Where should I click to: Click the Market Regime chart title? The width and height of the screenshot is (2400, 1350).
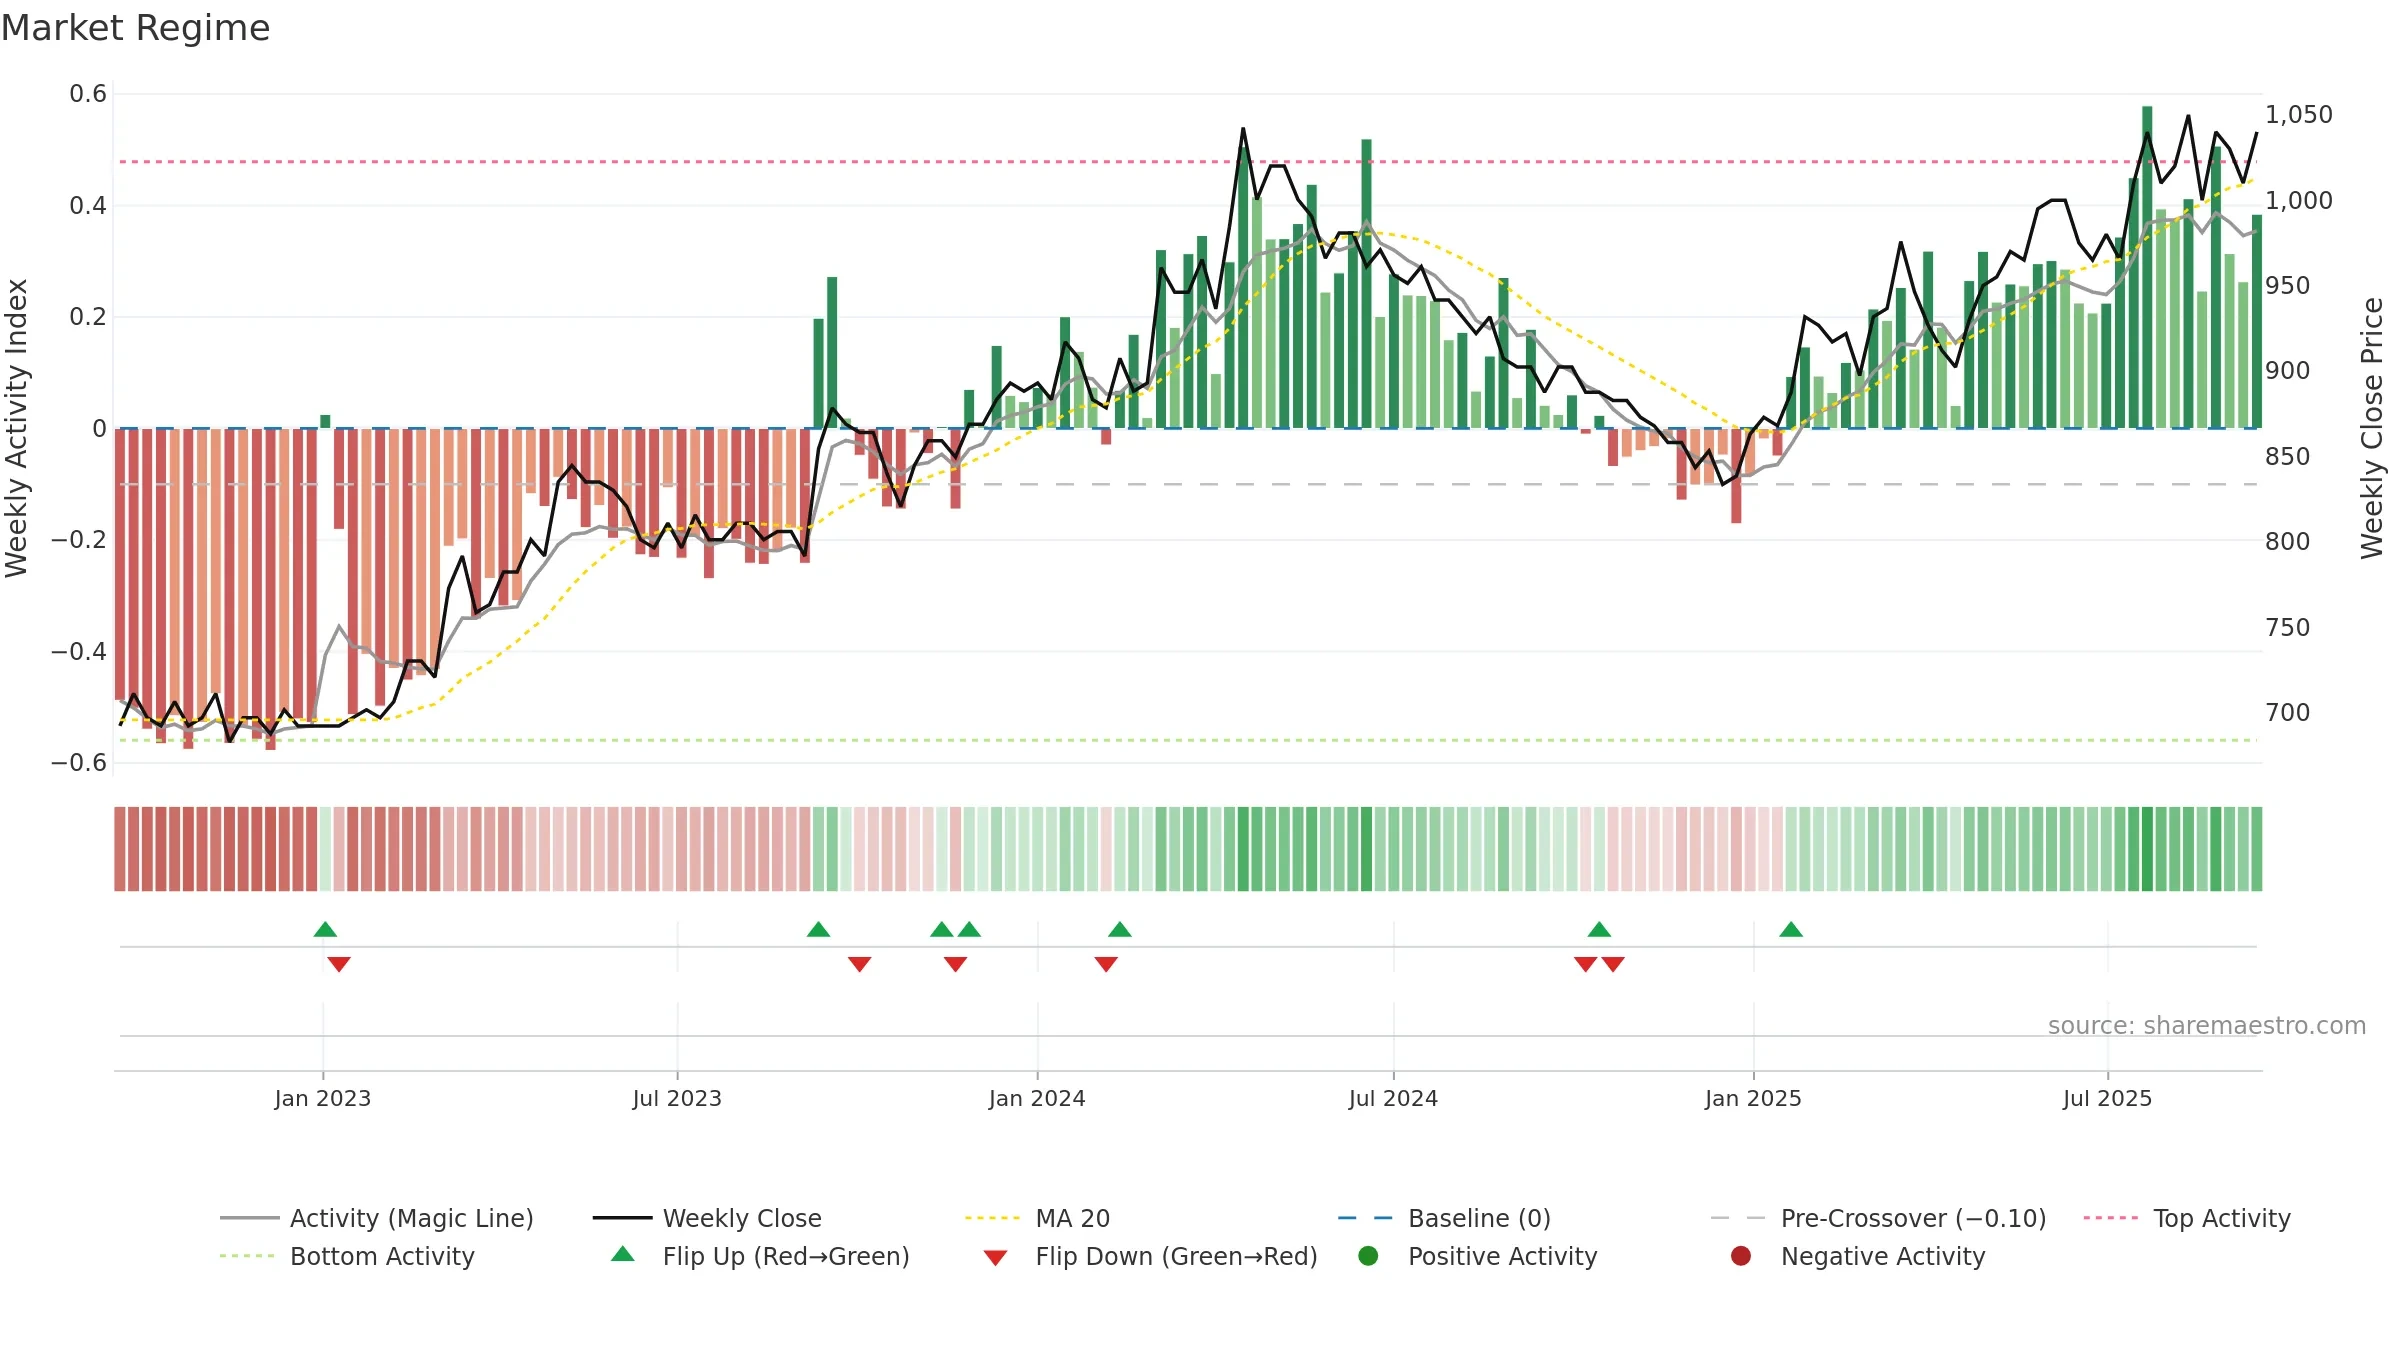coord(136,28)
